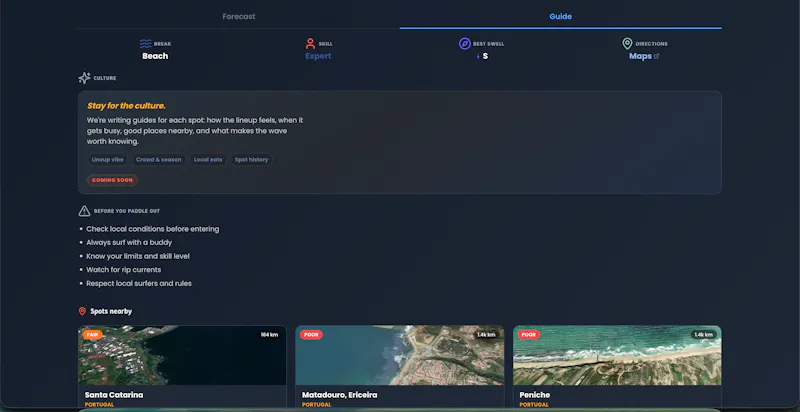Click the S swell direction value
Screen dimensions: 800x412
click(485, 56)
